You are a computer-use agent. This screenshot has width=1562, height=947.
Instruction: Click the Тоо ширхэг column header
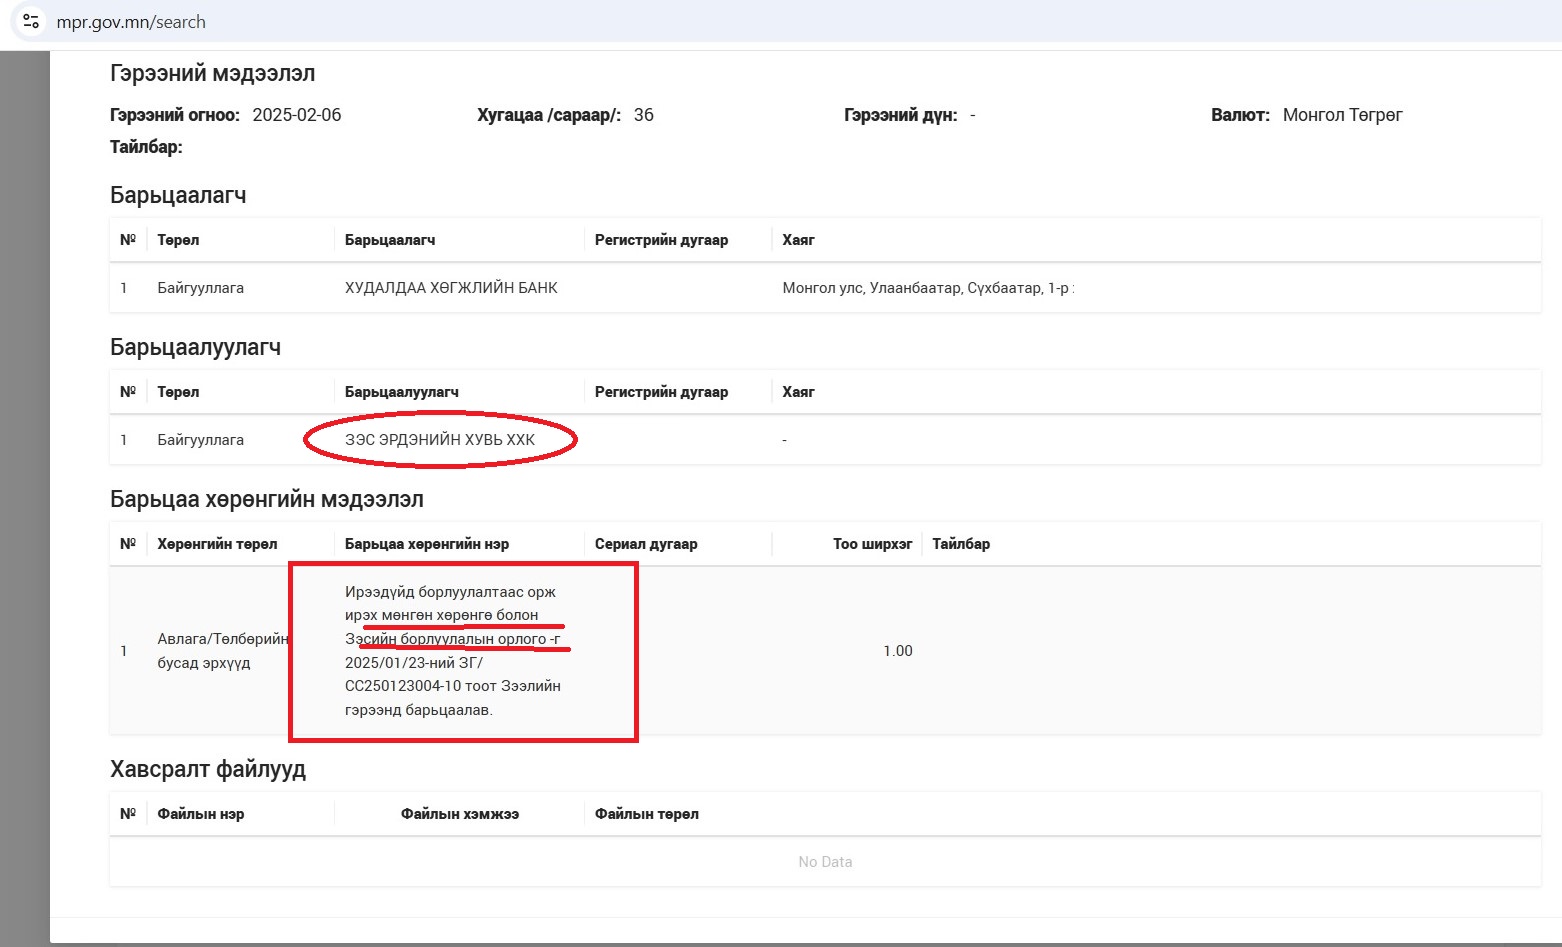[x=872, y=544]
